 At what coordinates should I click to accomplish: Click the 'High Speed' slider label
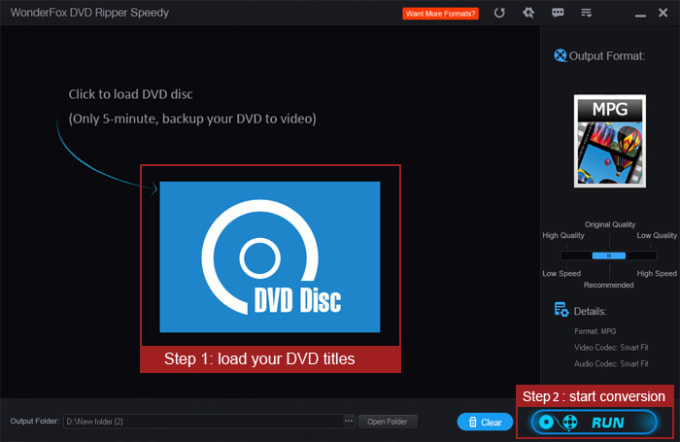656,273
